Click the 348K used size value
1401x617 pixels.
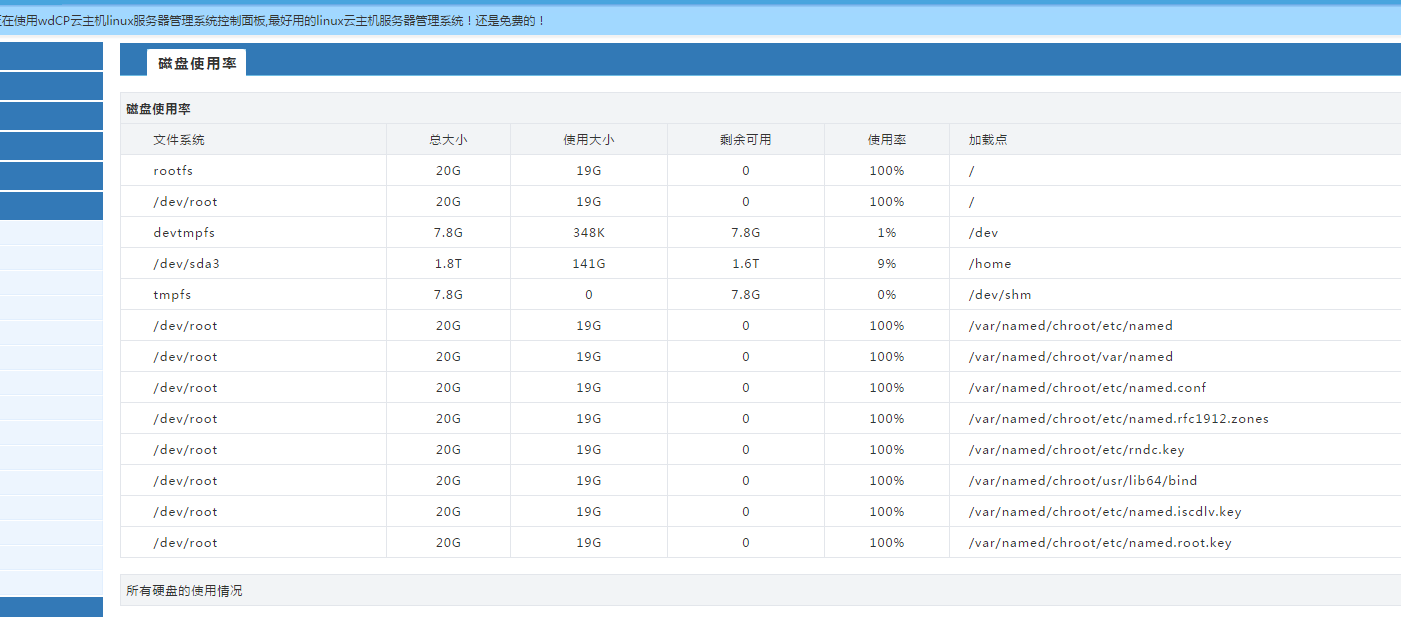[x=589, y=233]
